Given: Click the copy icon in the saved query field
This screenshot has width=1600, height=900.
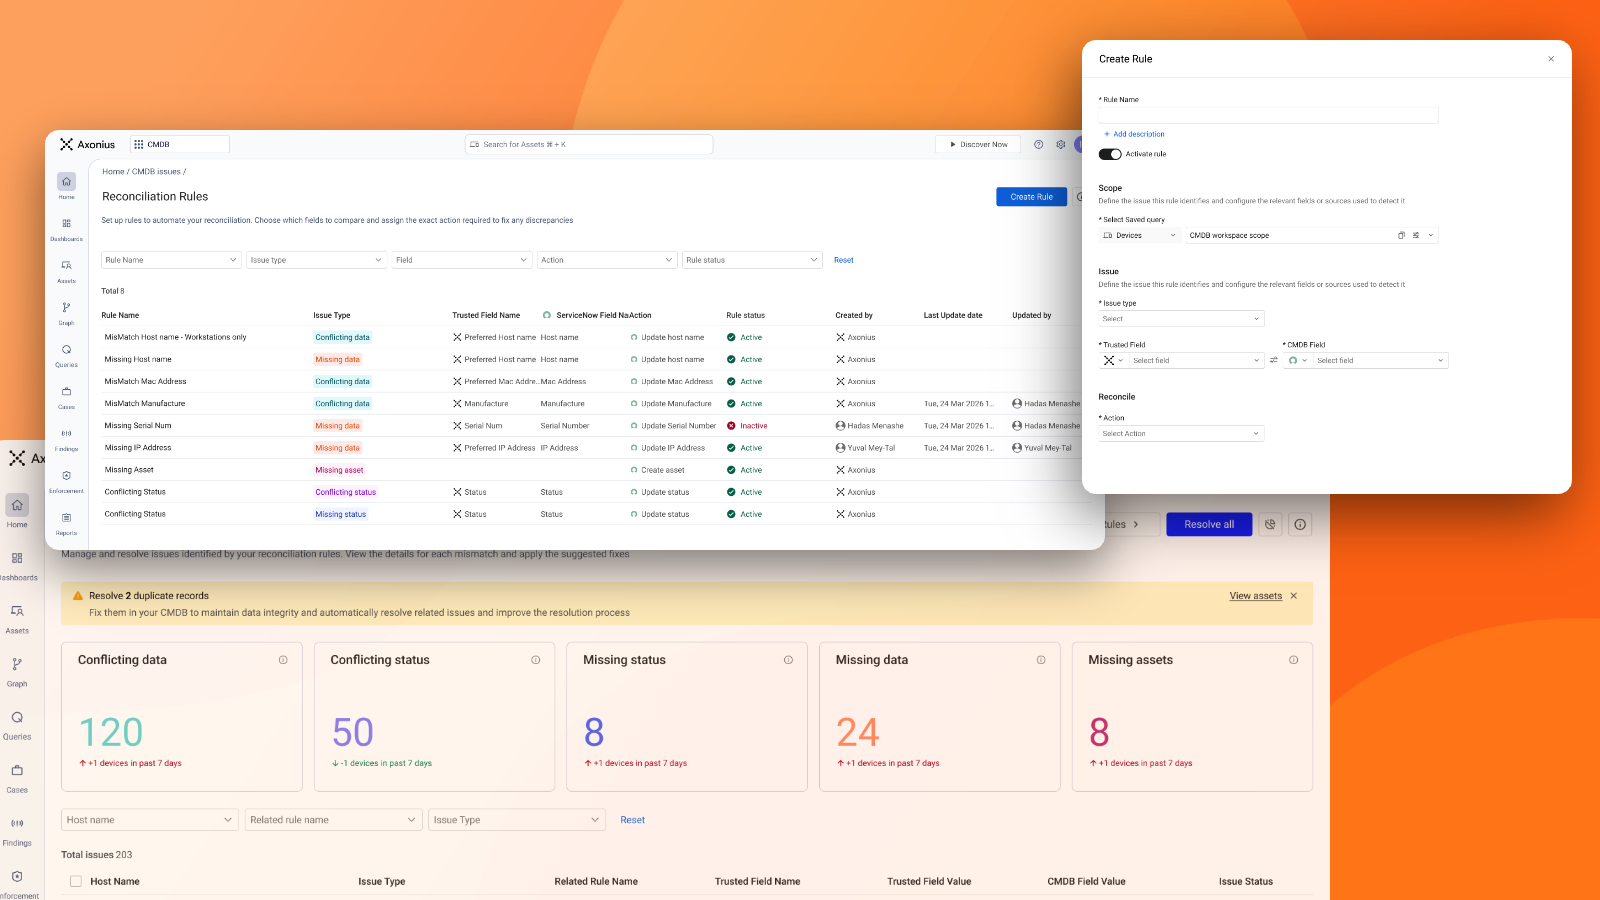Looking at the screenshot, I should (1401, 235).
